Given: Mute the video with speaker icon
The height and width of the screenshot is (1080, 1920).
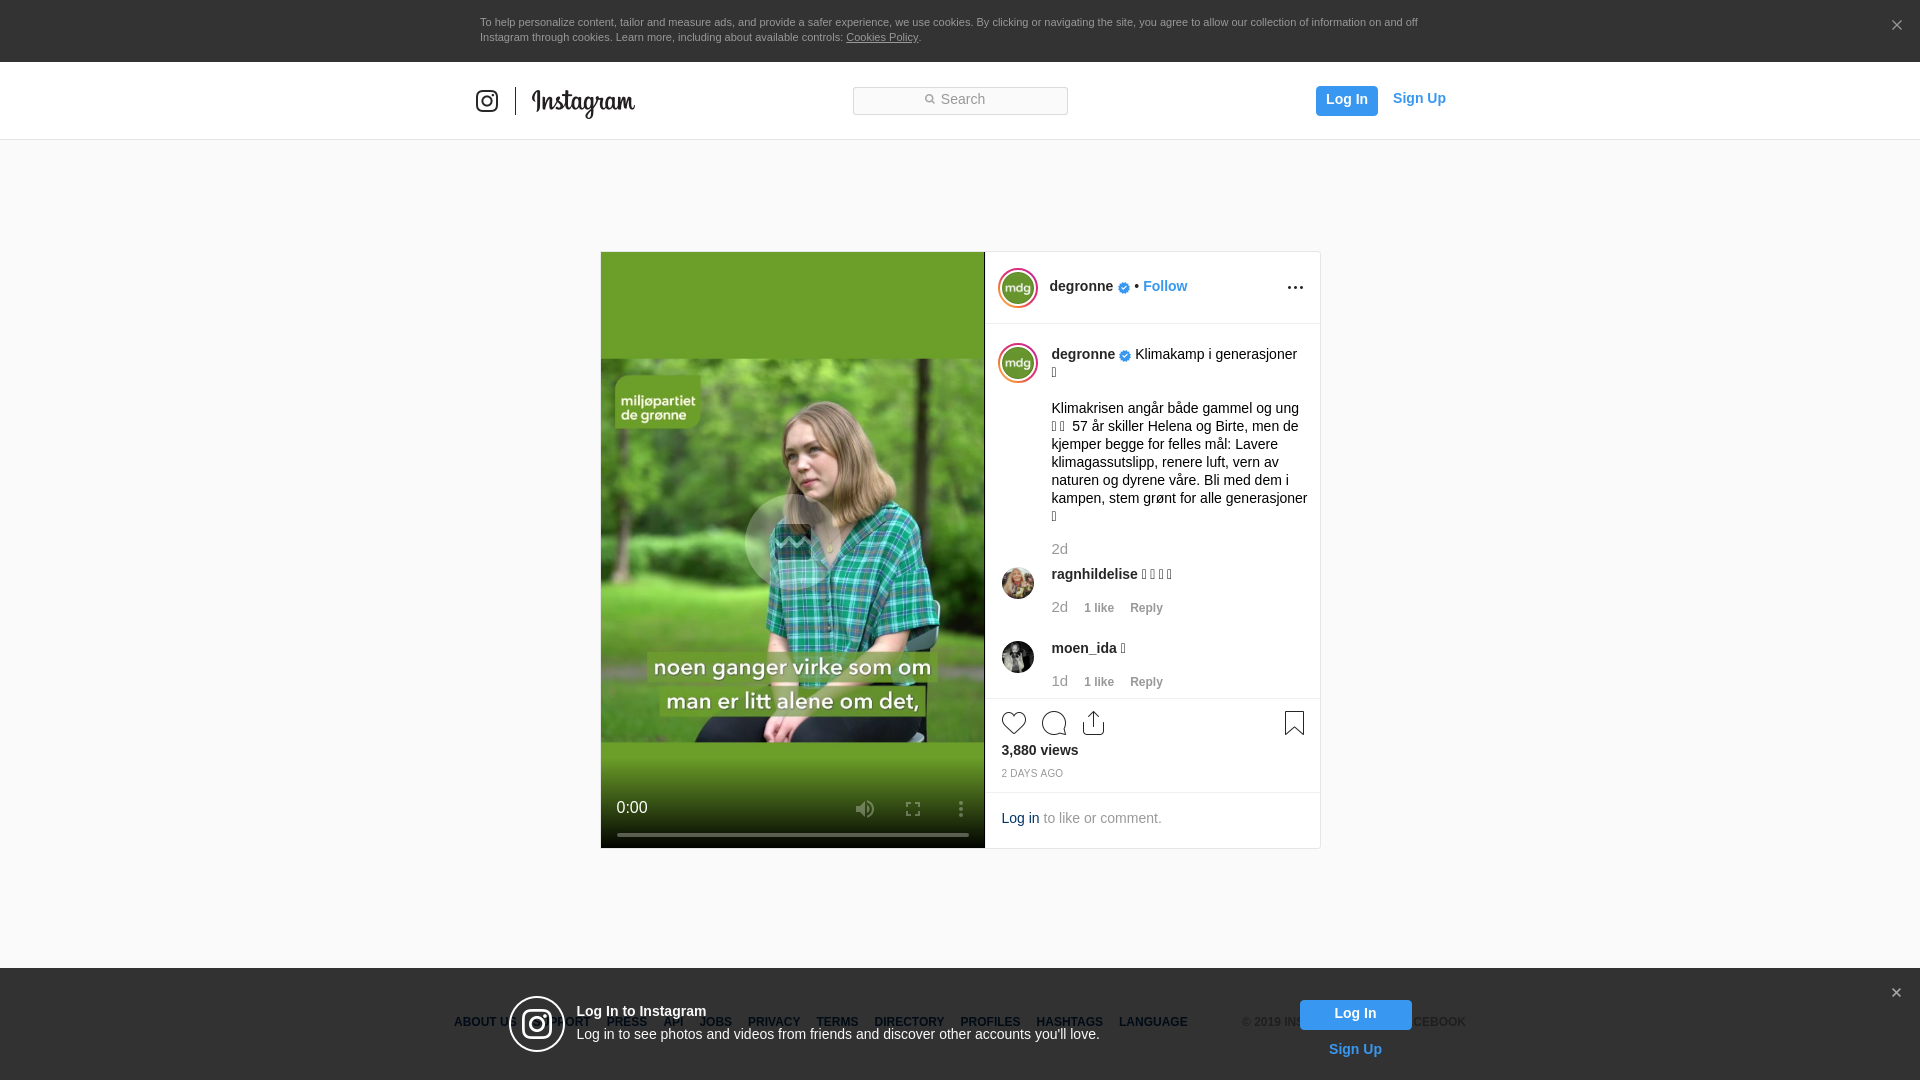Looking at the screenshot, I should coord(865,809).
